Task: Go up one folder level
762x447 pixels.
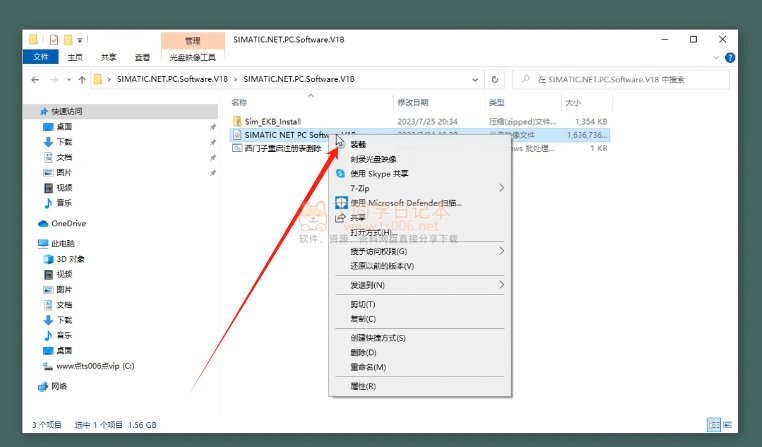Action: [82, 80]
